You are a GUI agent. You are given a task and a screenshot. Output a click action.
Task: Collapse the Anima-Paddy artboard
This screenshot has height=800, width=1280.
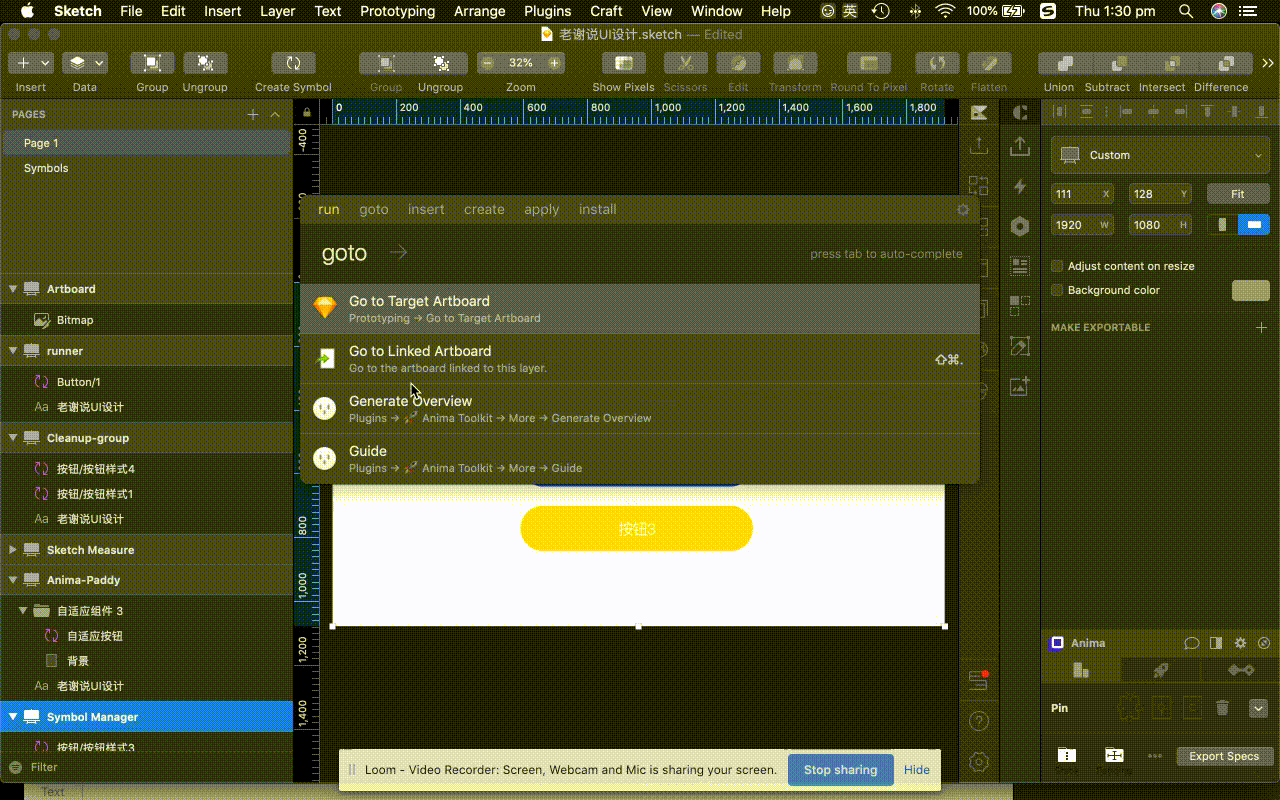pos(13,580)
